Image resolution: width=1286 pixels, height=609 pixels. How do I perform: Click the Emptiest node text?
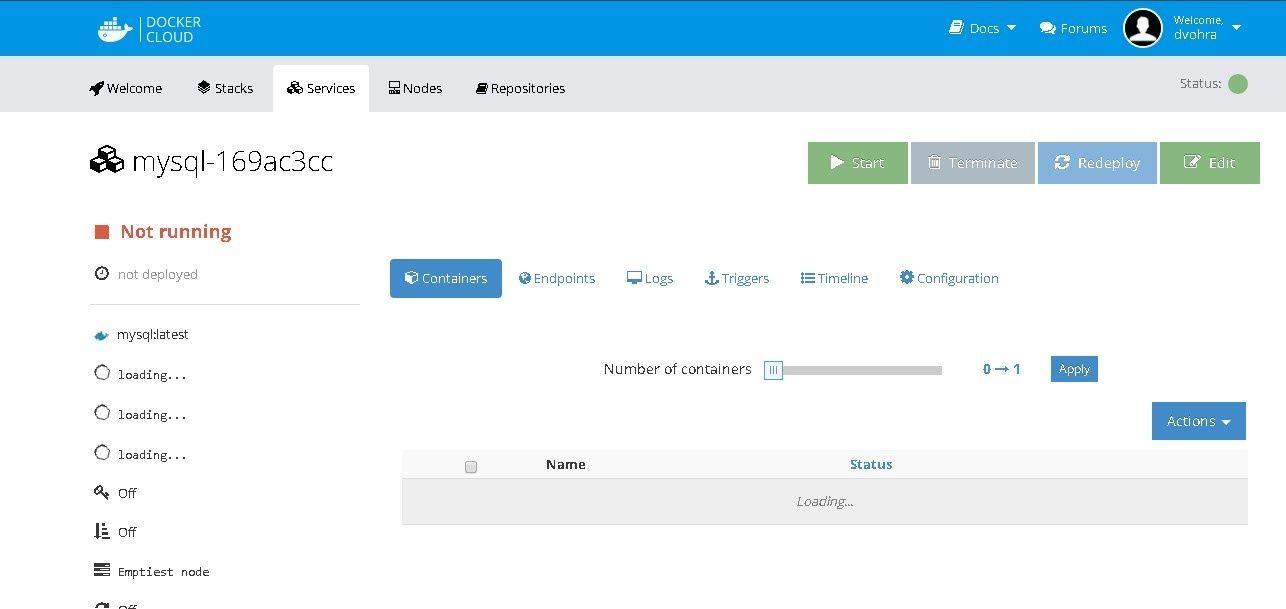tap(163, 572)
